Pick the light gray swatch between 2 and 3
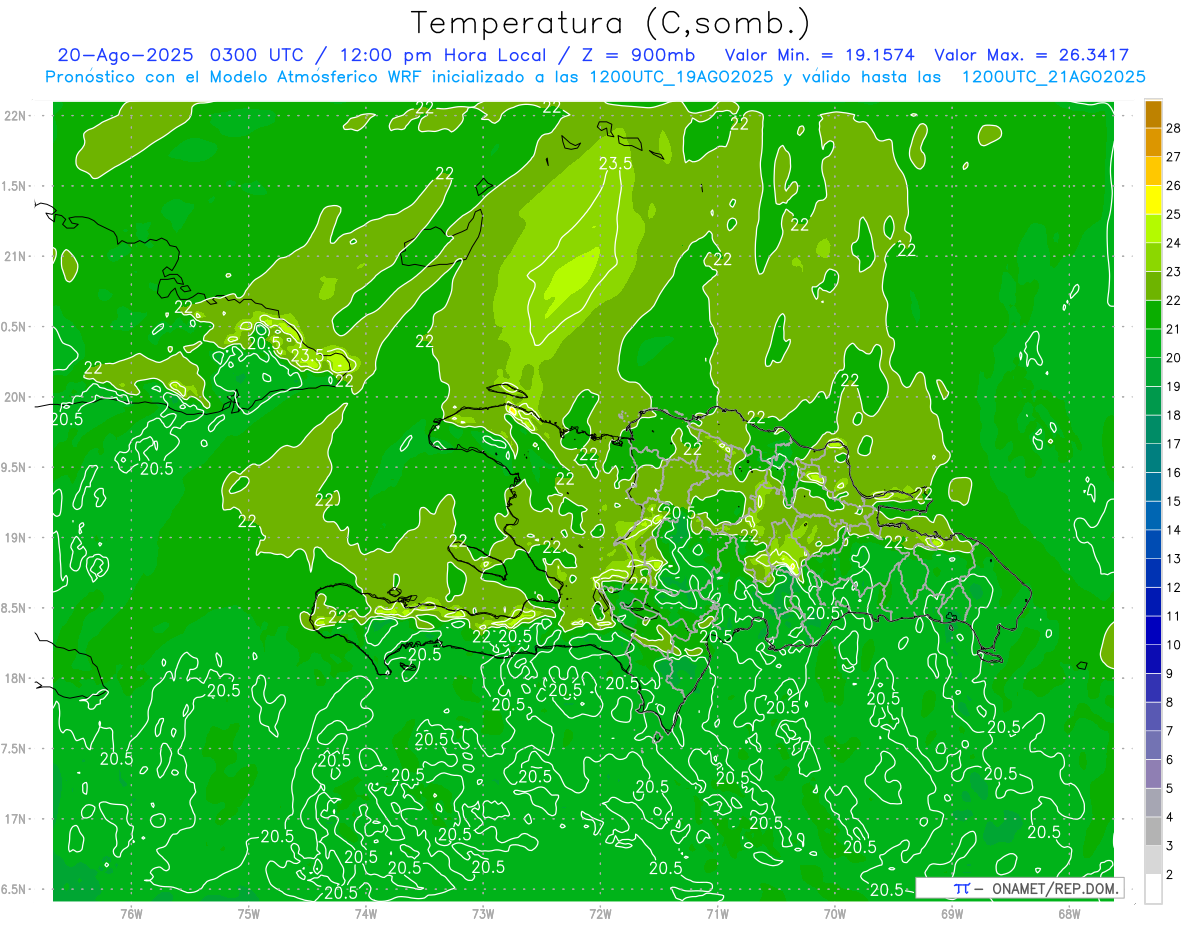This screenshot has height=927, width=1200. (x=1153, y=860)
